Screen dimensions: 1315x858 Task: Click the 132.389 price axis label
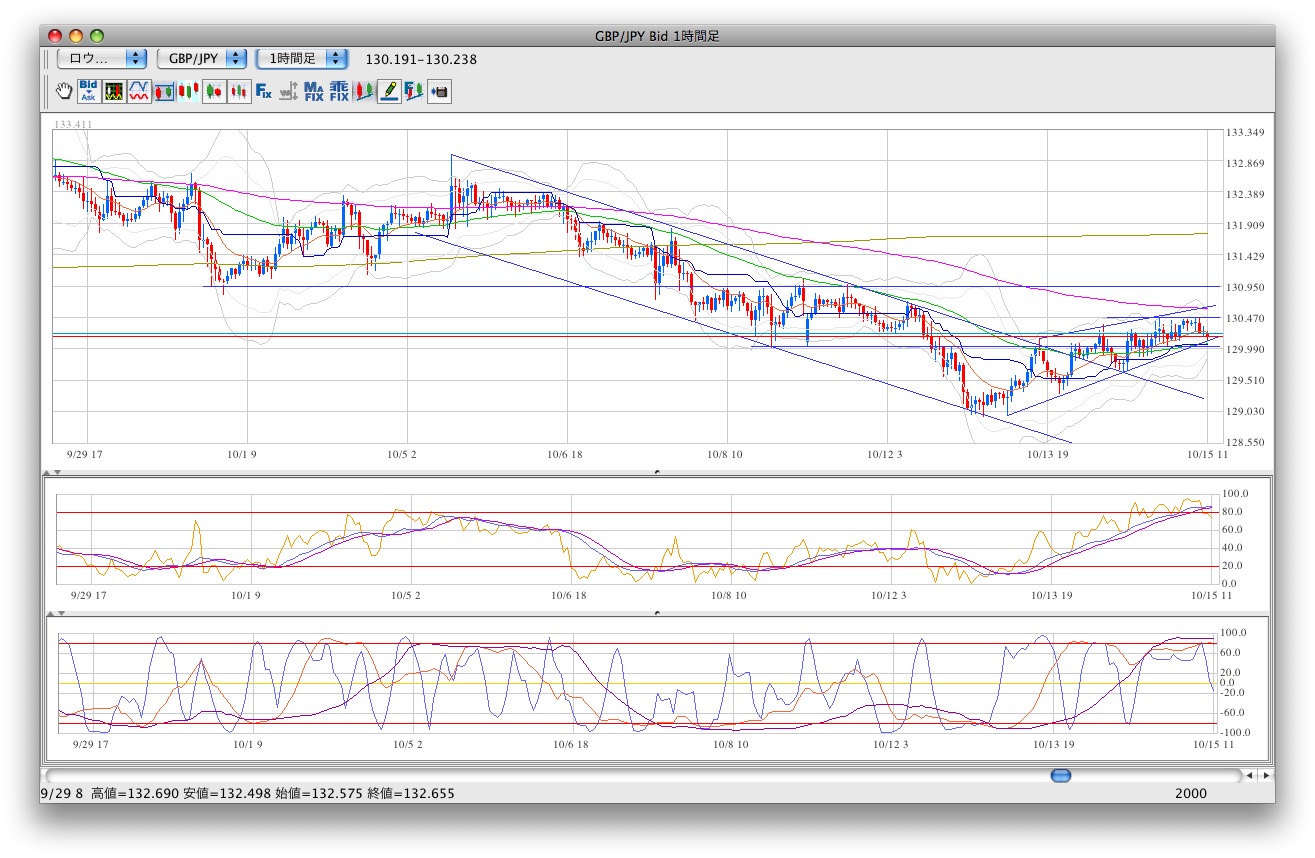tap(1245, 195)
